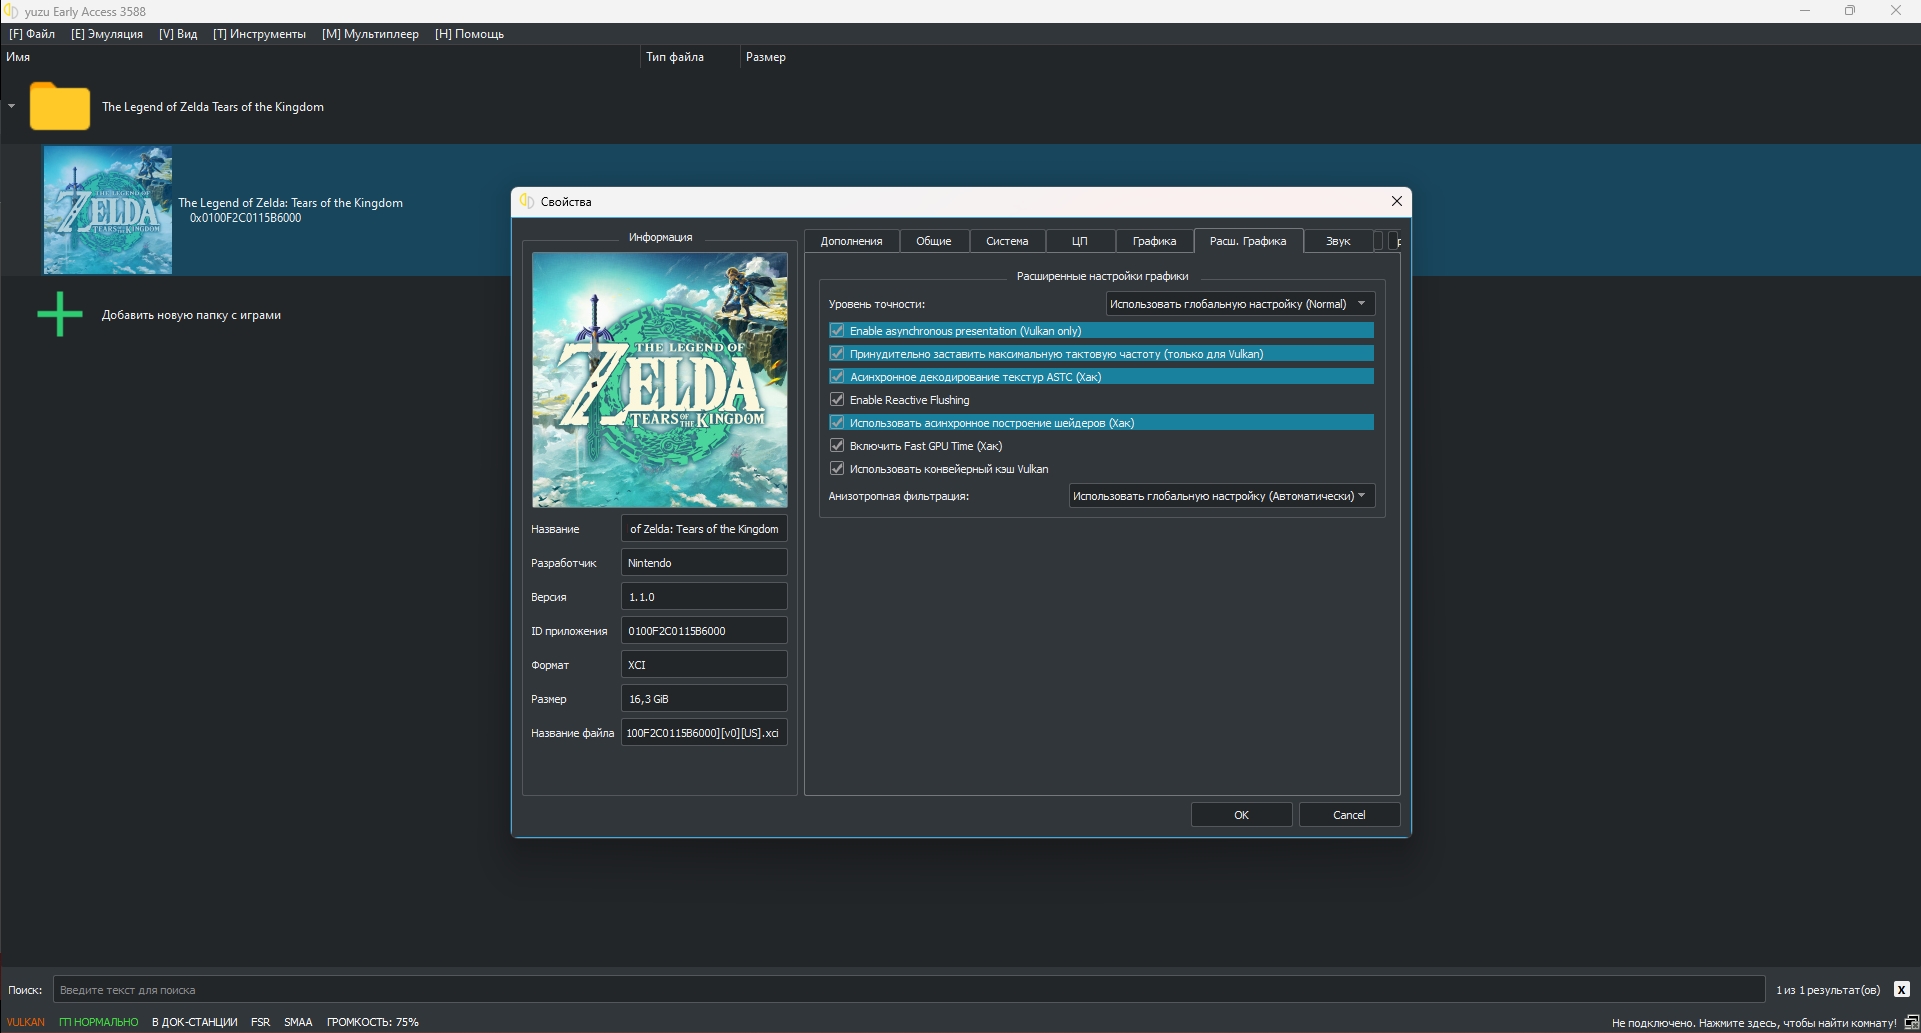Switch to the Дополнения tab

click(851, 241)
